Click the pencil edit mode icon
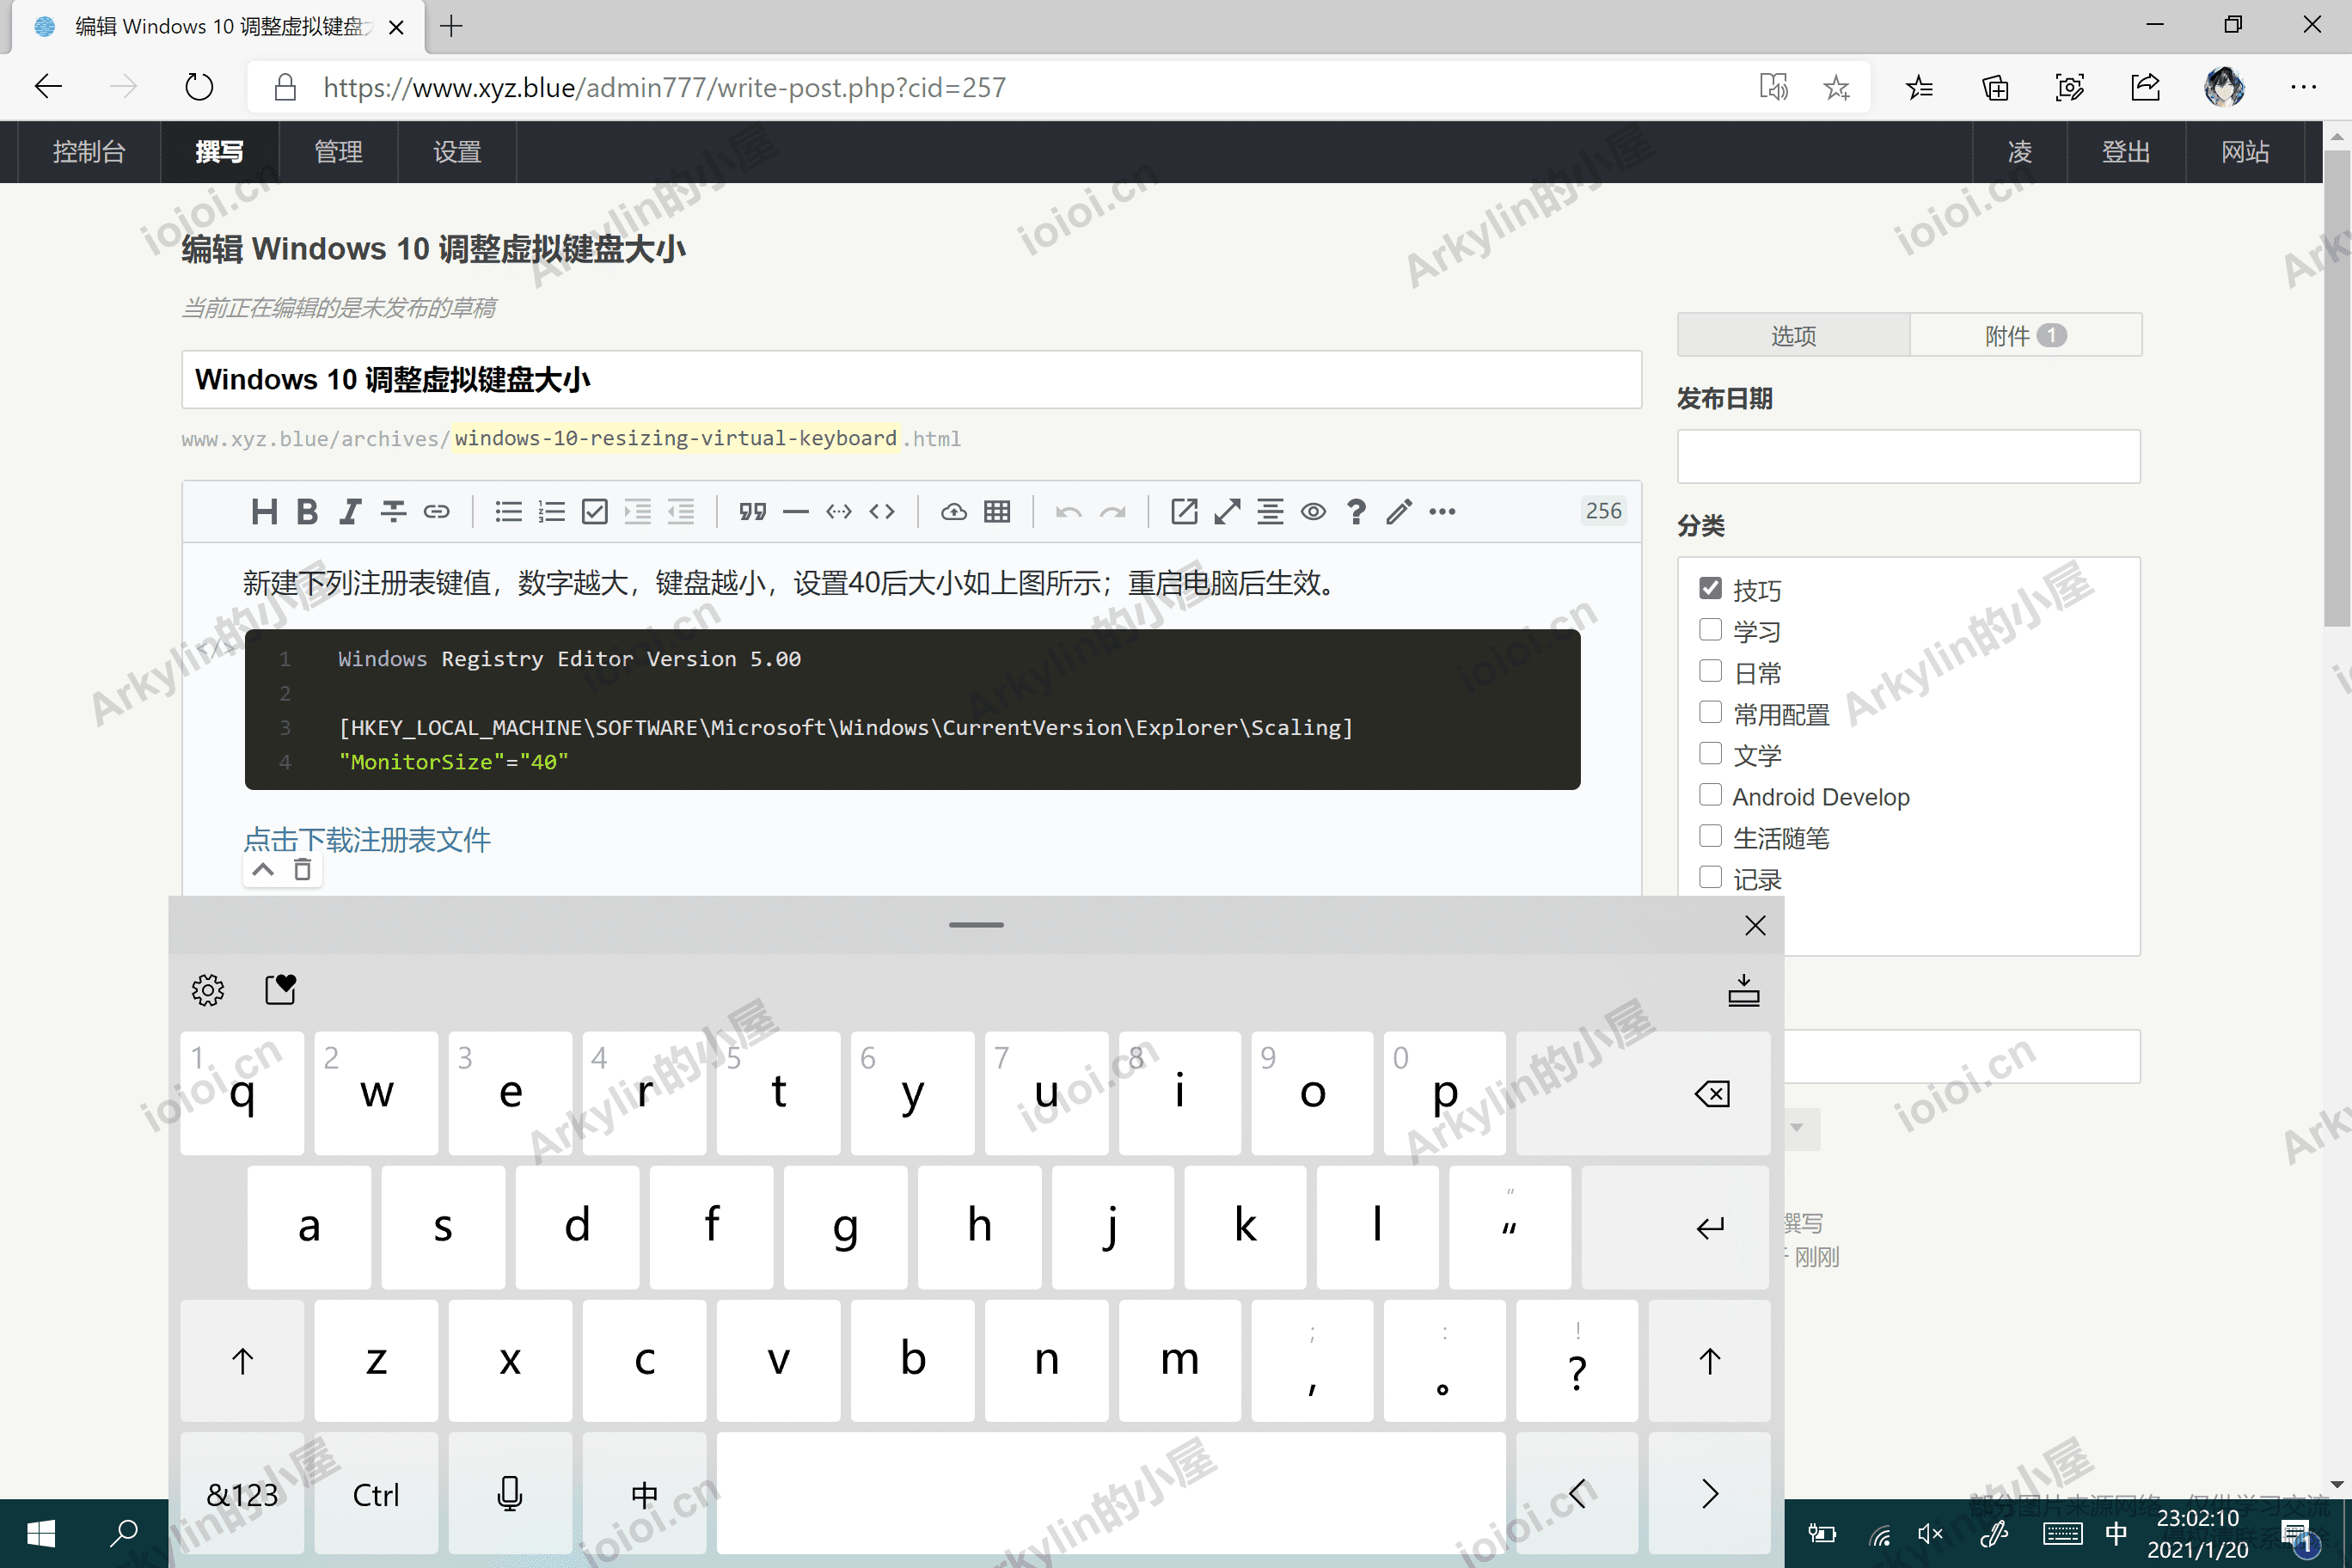 point(1399,512)
